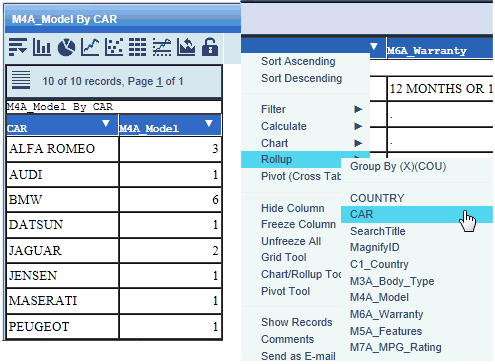Roll up by COUNTRY

click(x=377, y=198)
